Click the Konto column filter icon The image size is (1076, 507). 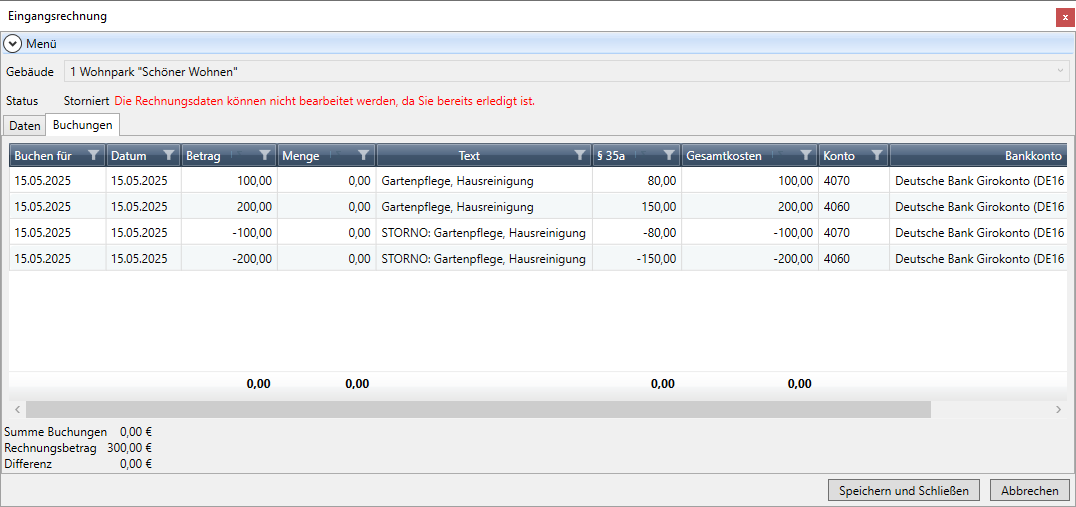(877, 155)
